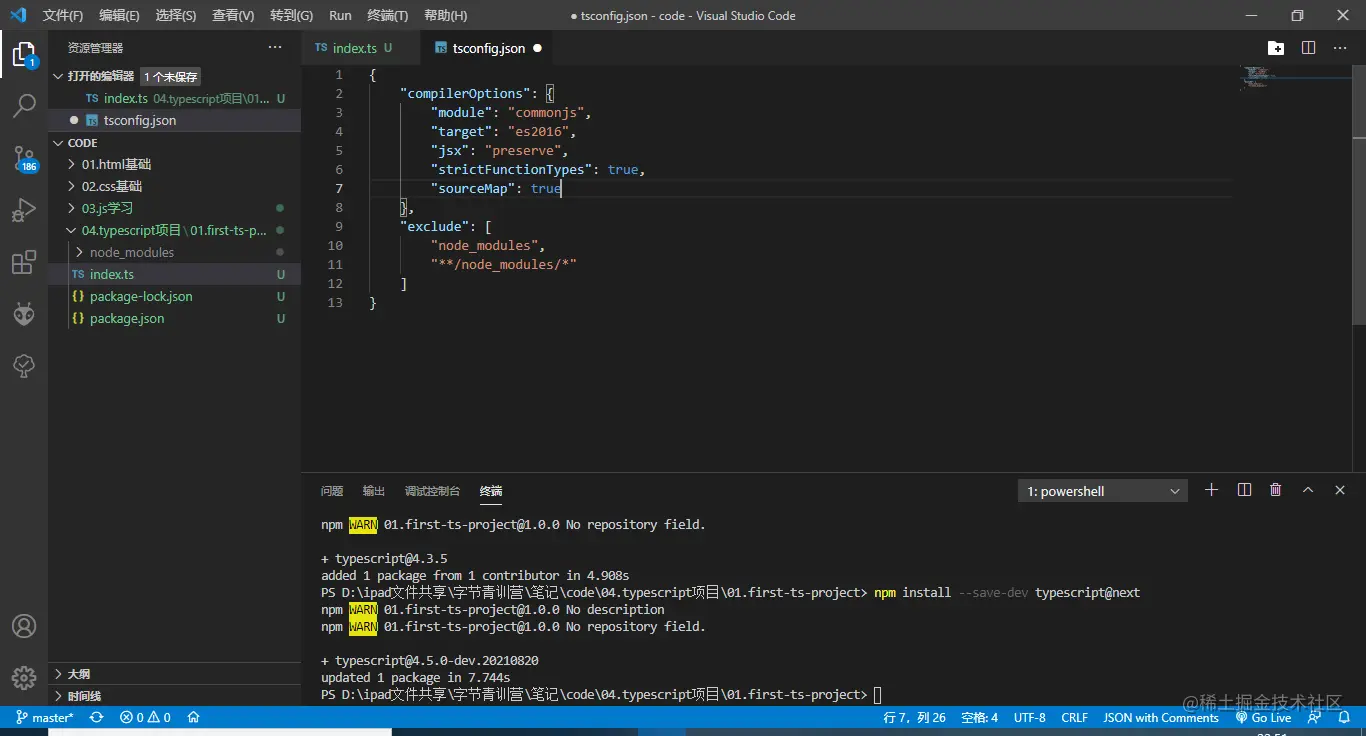The image size is (1366, 736).
Task: Change indentation via 空格: 4
Action: 979,717
